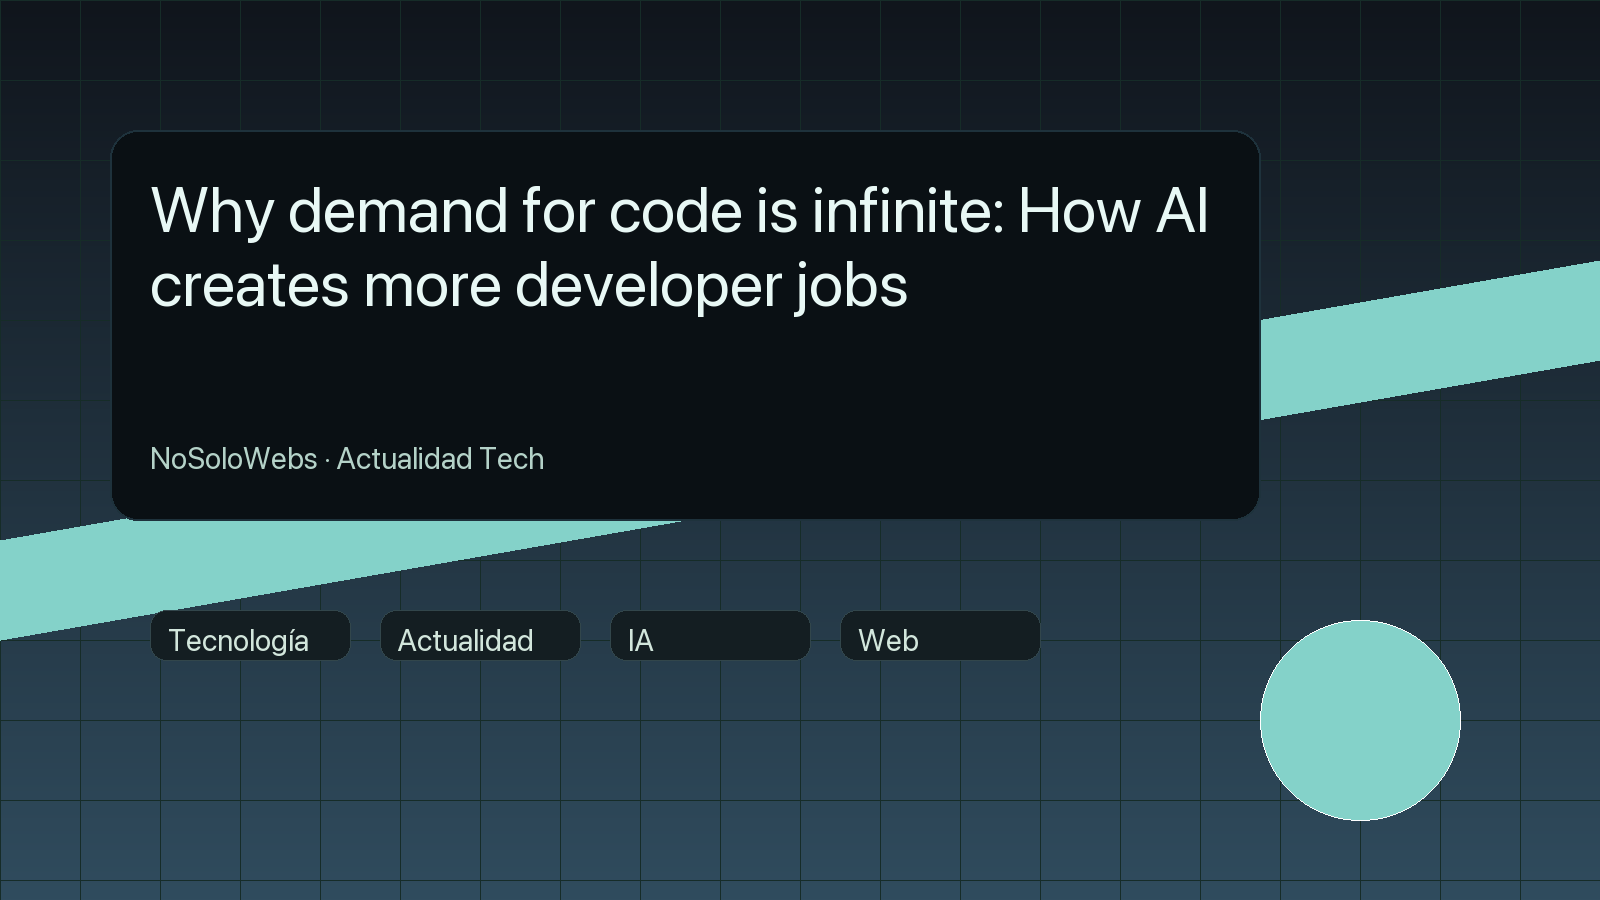
Task: Click the space between Actualidad and IA pills
Action: (x=596, y=637)
